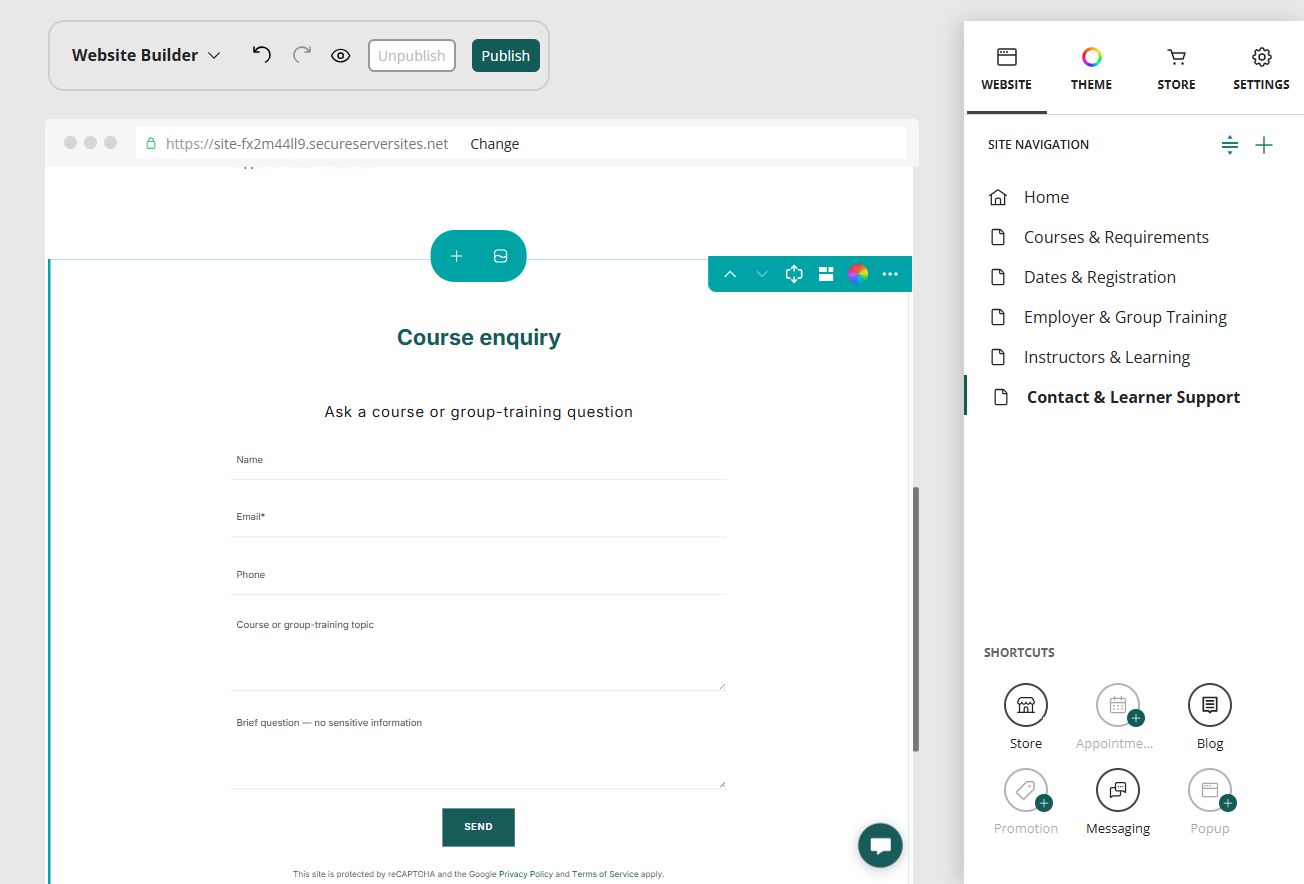
Task: Open the Website Builder dropdown
Action: click(x=146, y=55)
